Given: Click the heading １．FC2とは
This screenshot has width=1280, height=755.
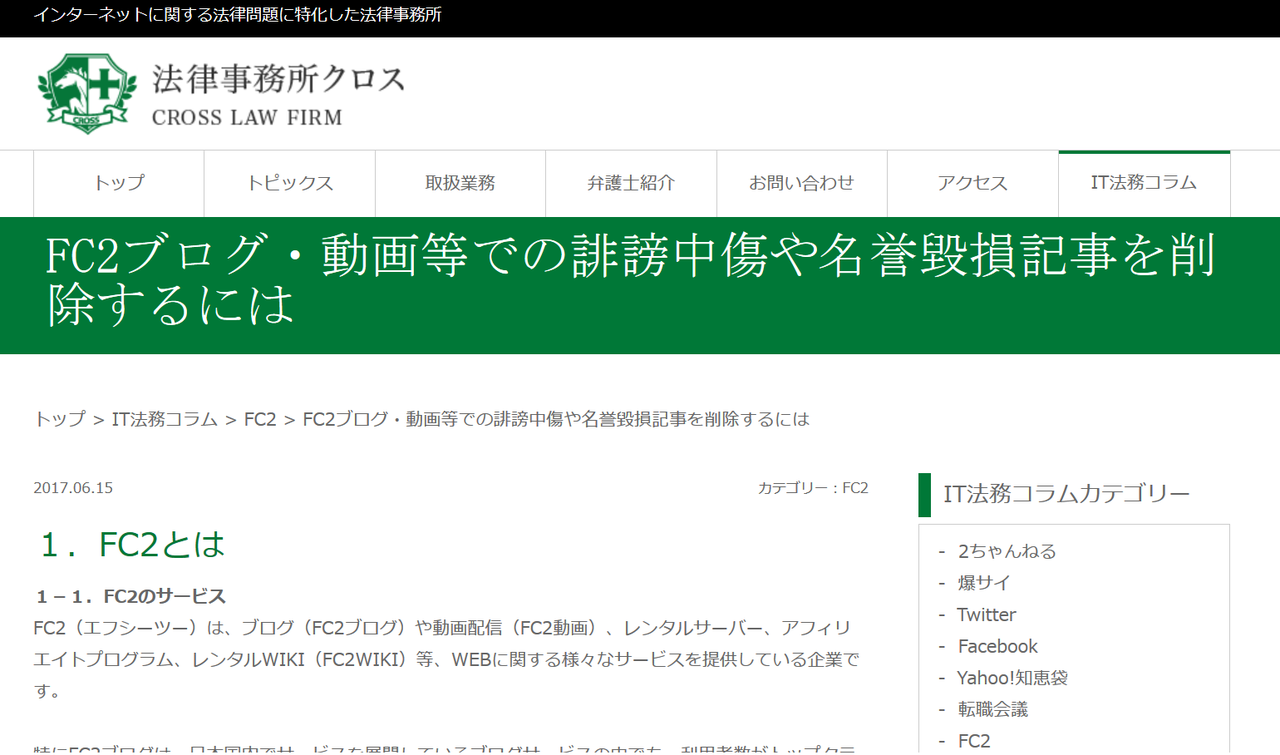Looking at the screenshot, I should (132, 544).
